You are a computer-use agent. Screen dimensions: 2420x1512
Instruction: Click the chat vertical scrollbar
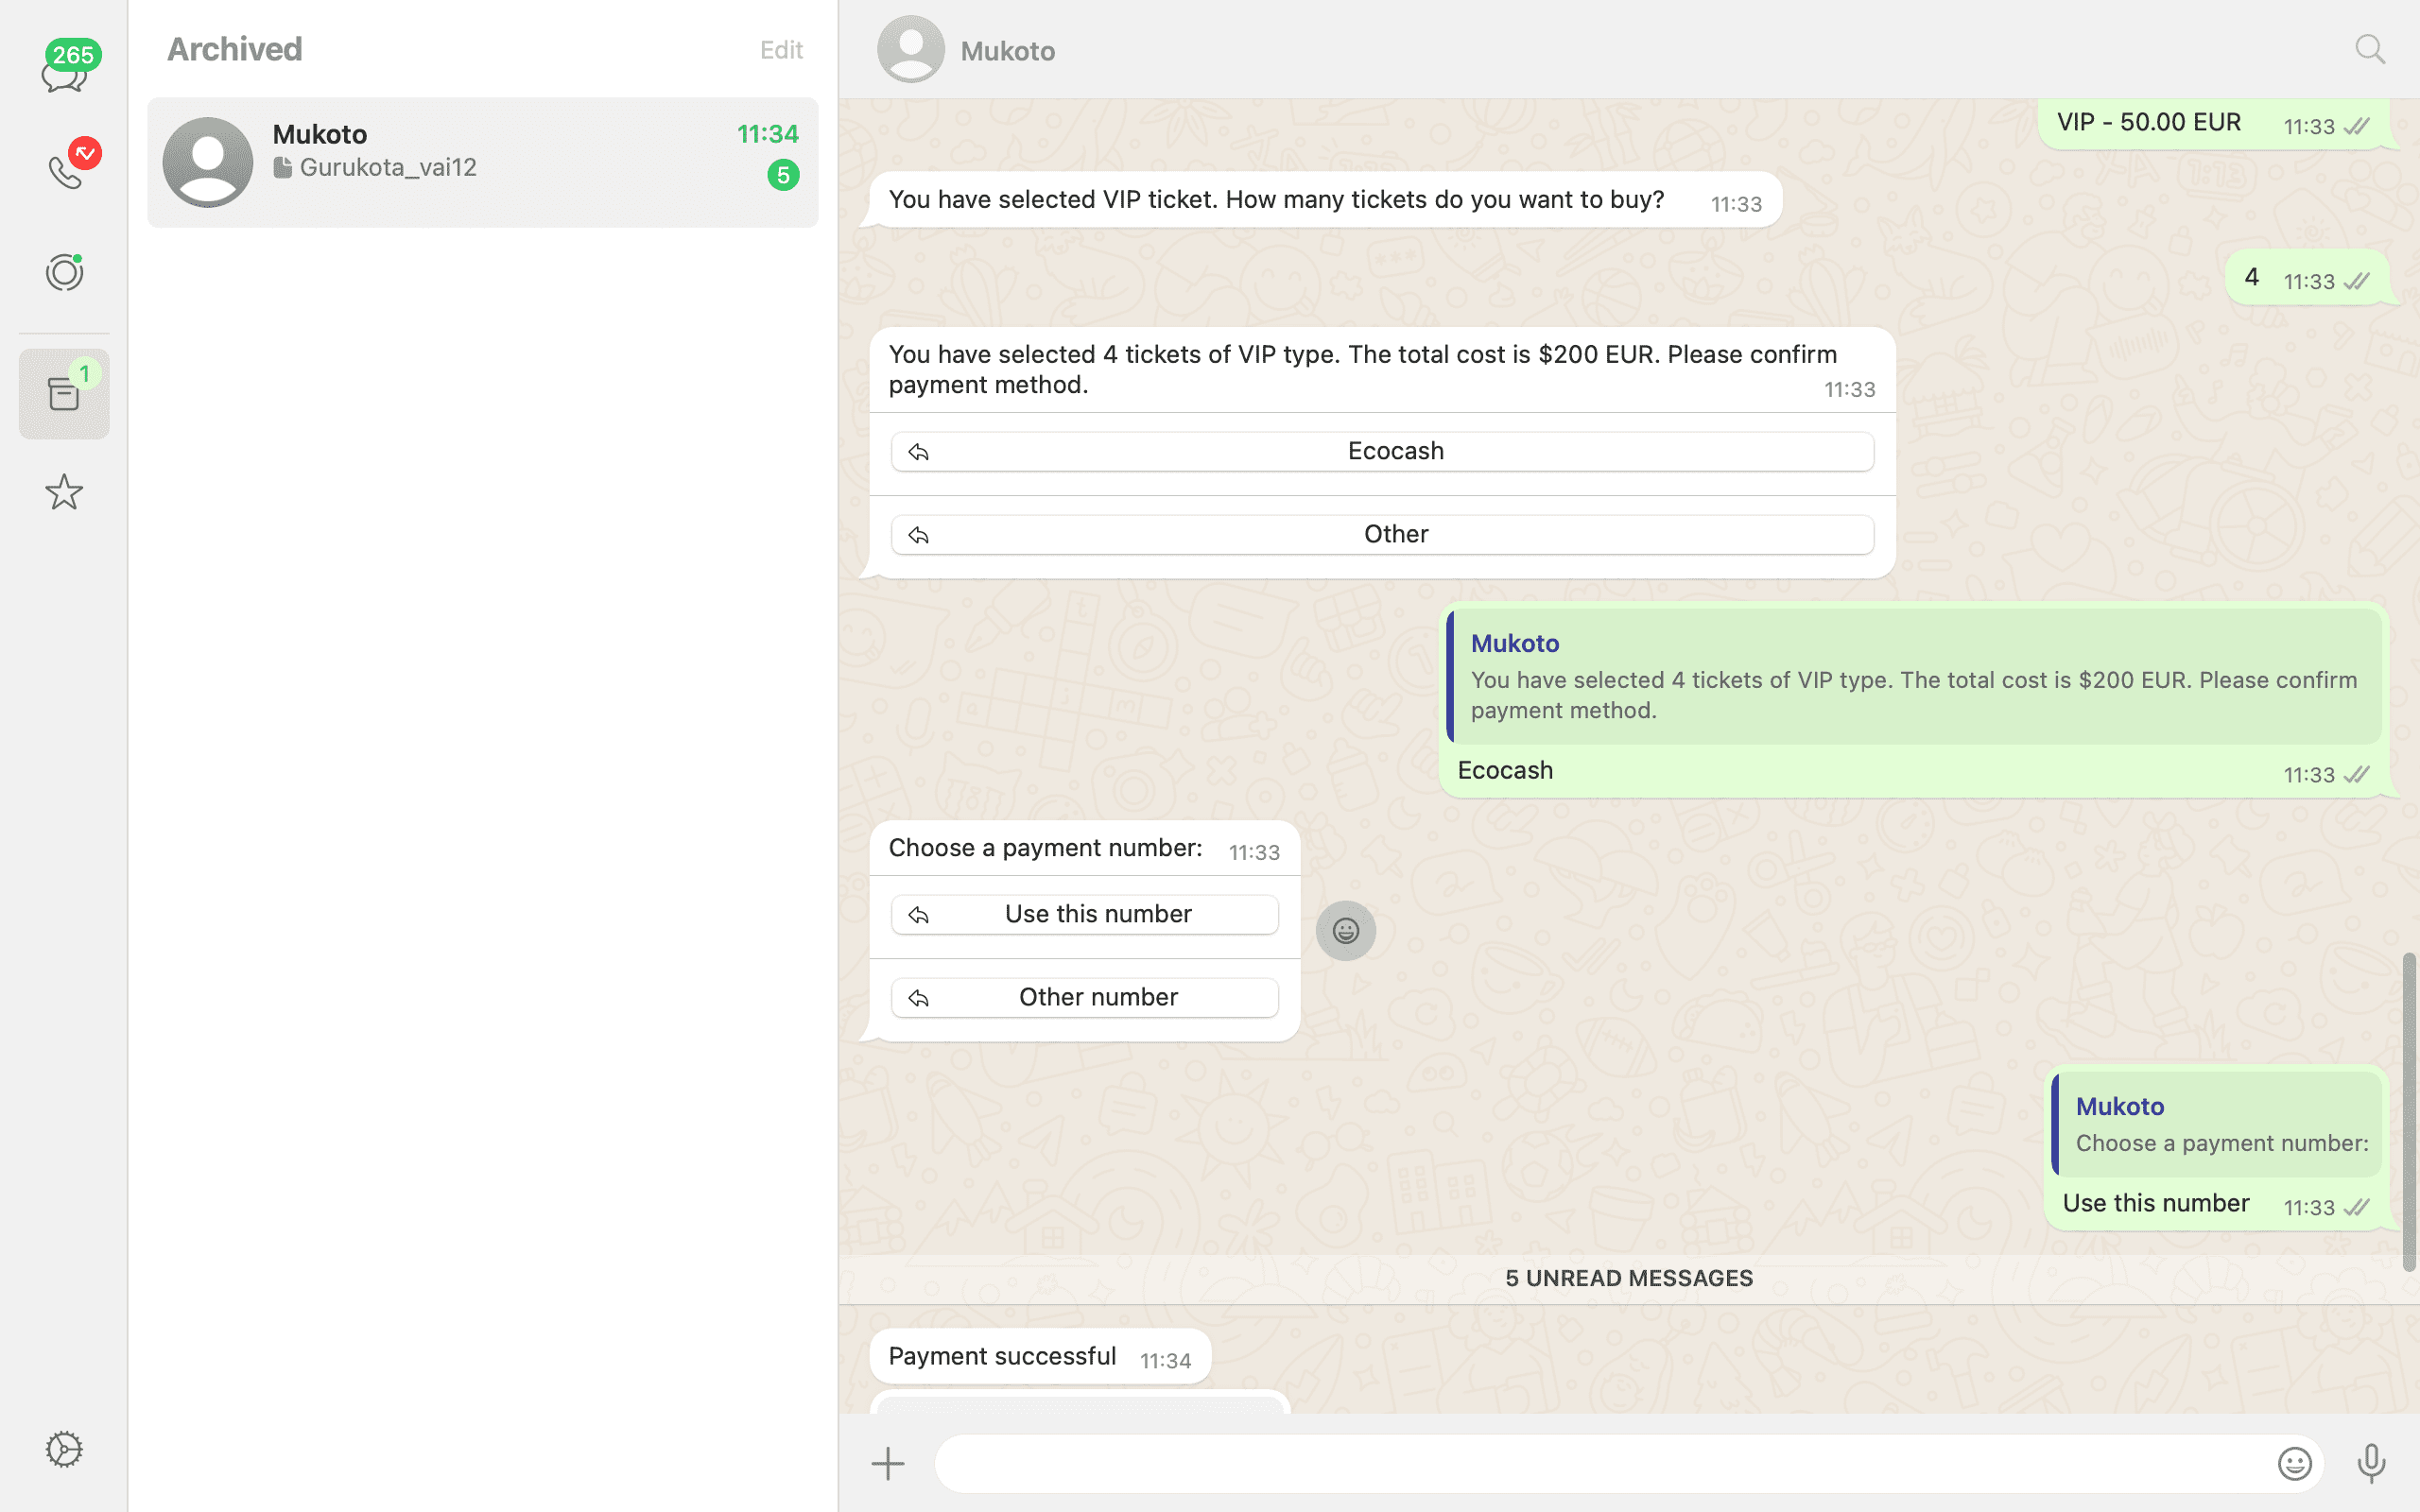[2409, 1110]
